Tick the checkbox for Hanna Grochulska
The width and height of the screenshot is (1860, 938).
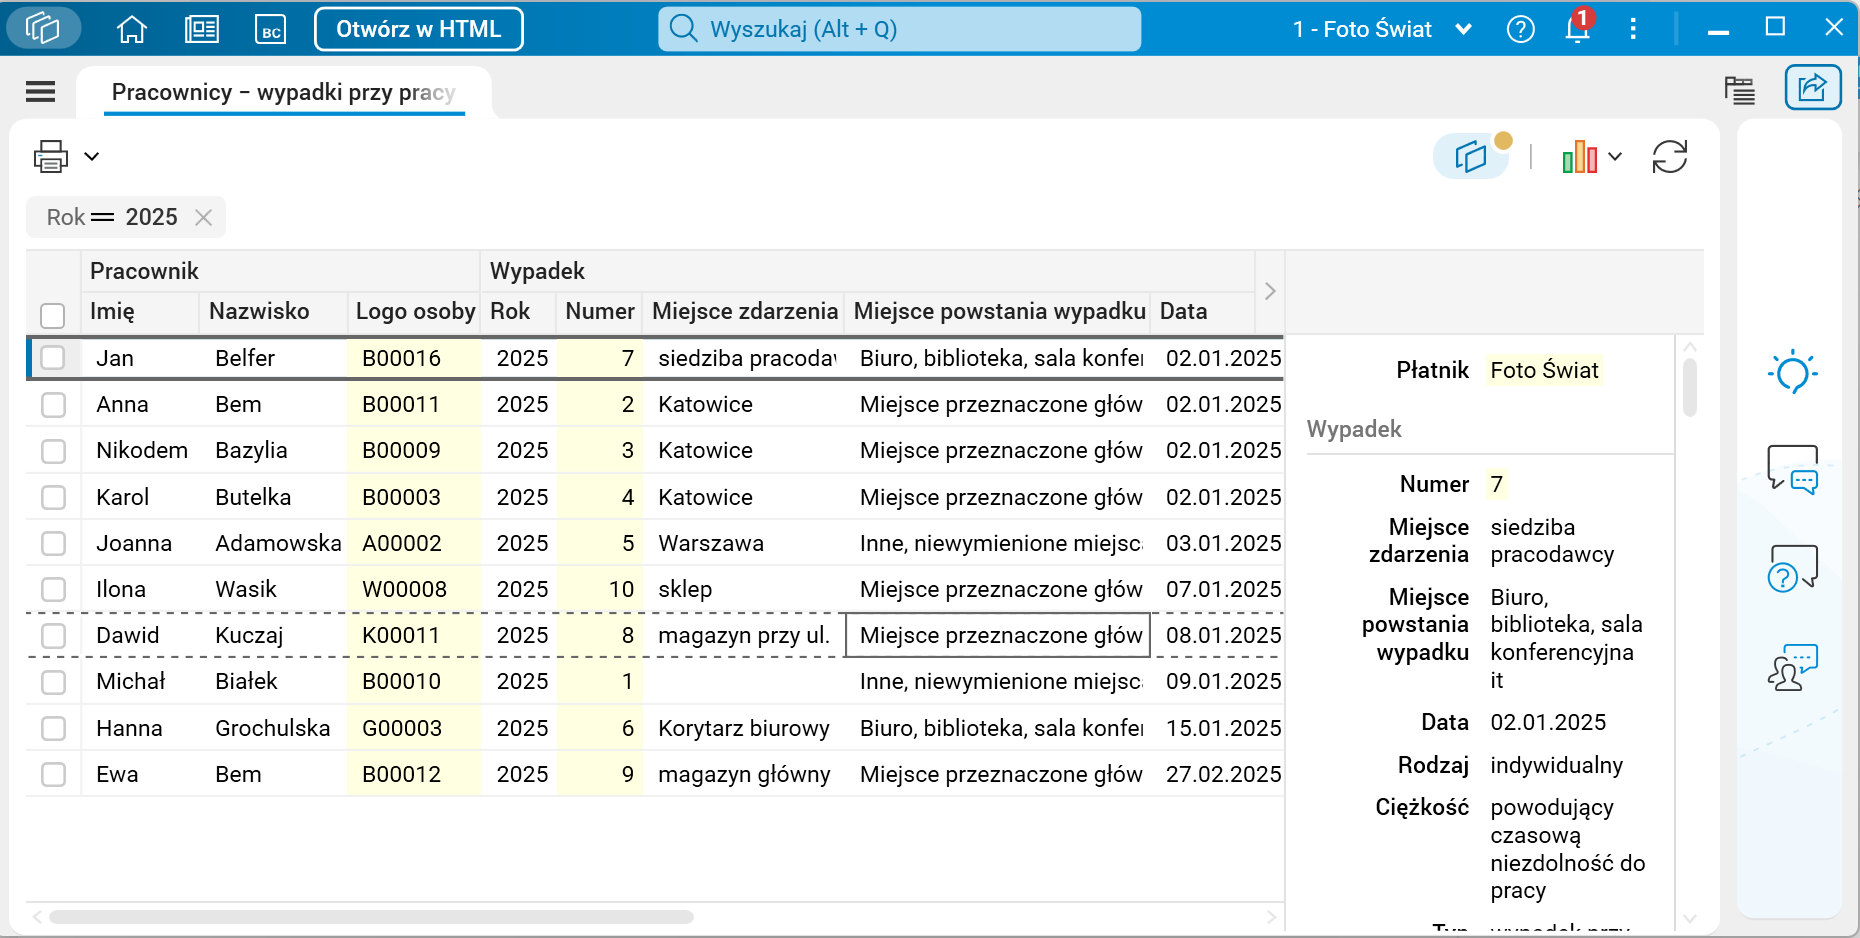click(x=53, y=728)
